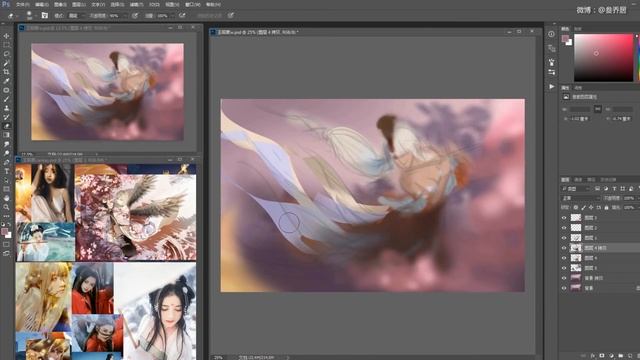Screen dimensions: 640x360
Task: Click the main document zoom percentage field
Action: pos(218,358)
